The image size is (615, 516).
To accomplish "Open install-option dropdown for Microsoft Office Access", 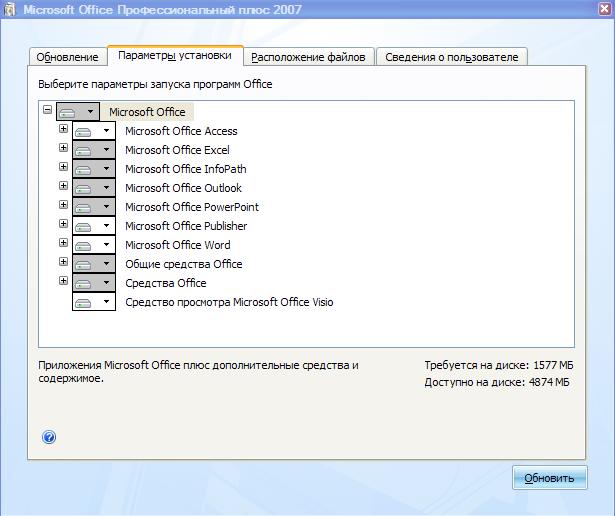I will tap(94, 131).
